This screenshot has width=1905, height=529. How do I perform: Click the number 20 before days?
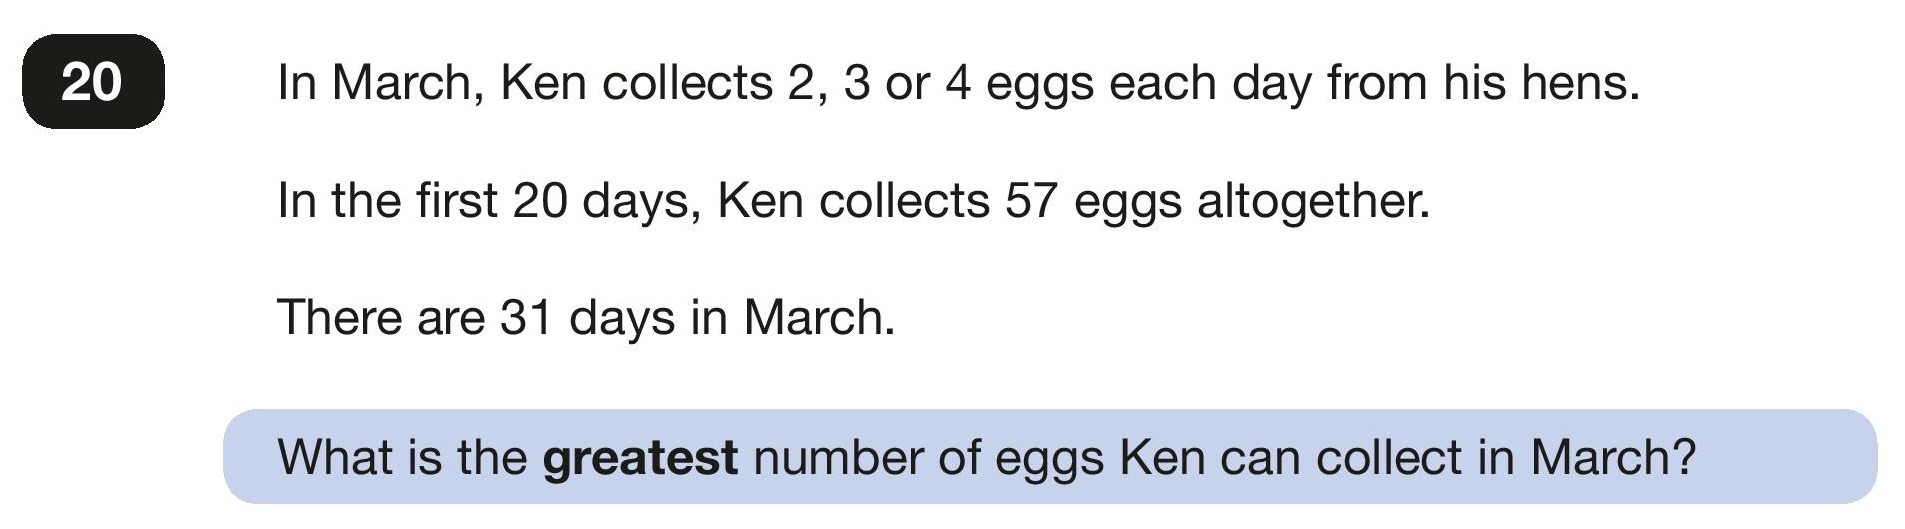click(540, 200)
